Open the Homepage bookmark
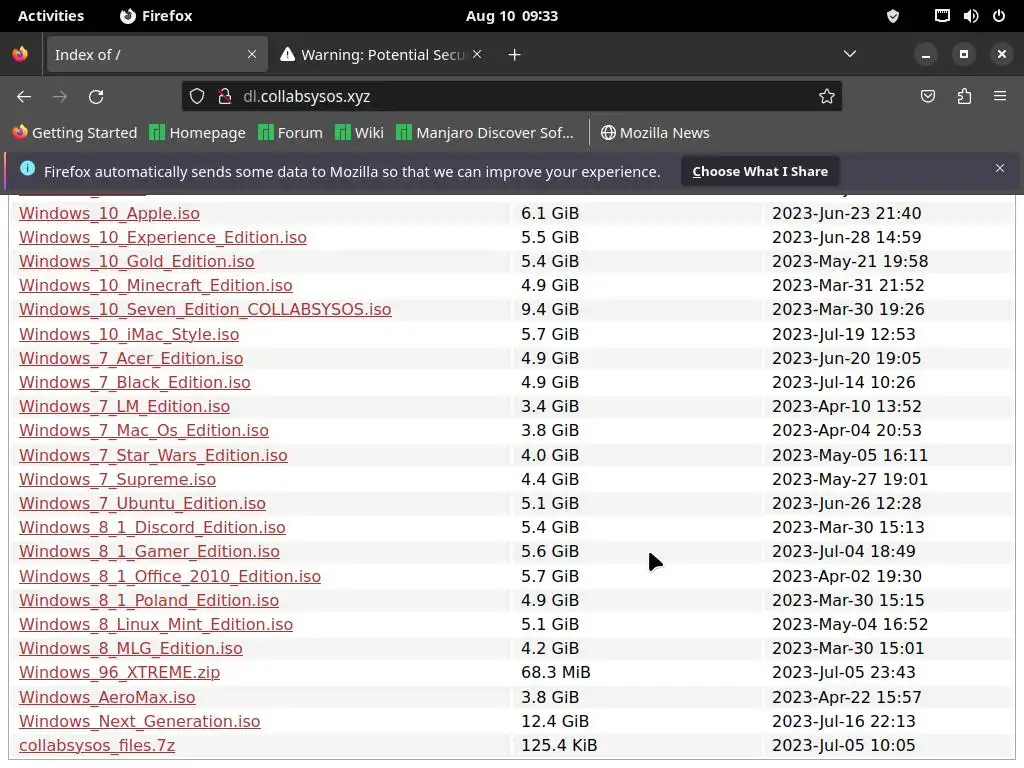Screen dimensions: 1024x768 click(197, 133)
